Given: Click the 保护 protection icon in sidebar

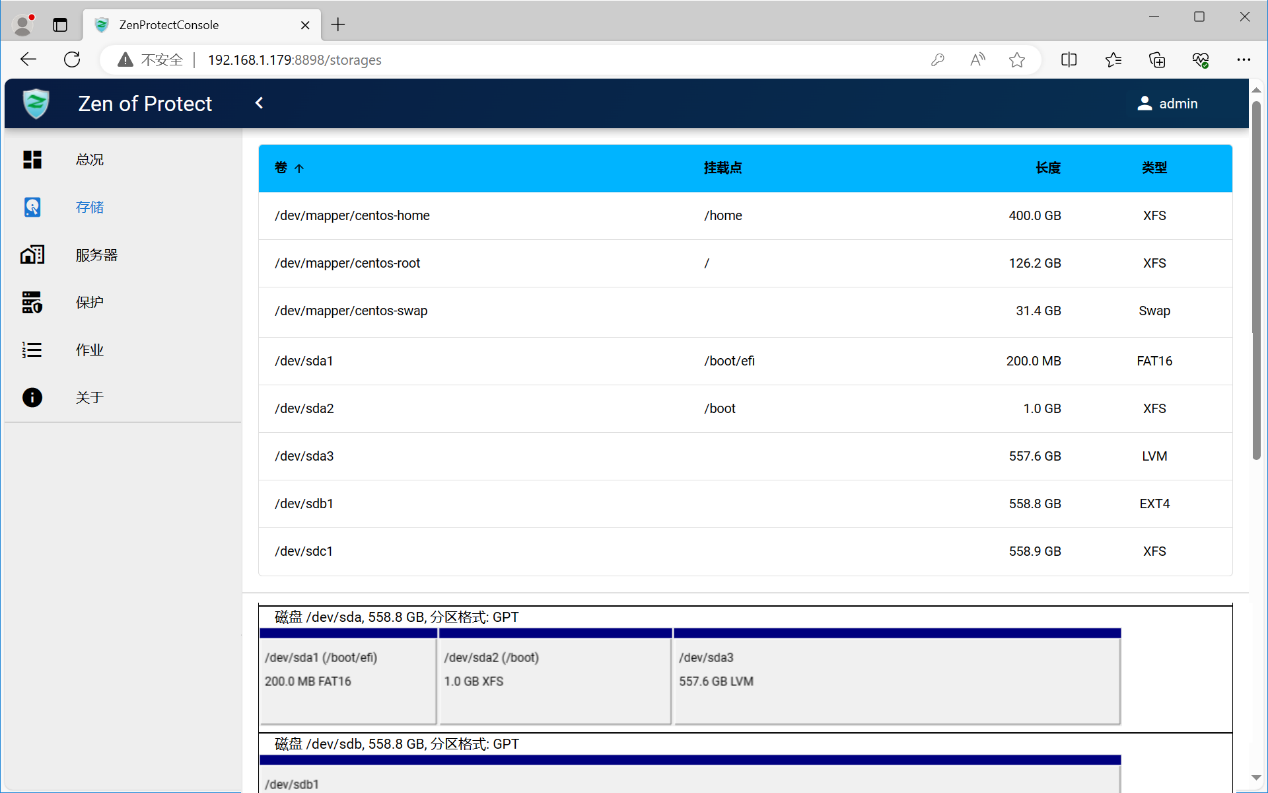Looking at the screenshot, I should tap(33, 302).
